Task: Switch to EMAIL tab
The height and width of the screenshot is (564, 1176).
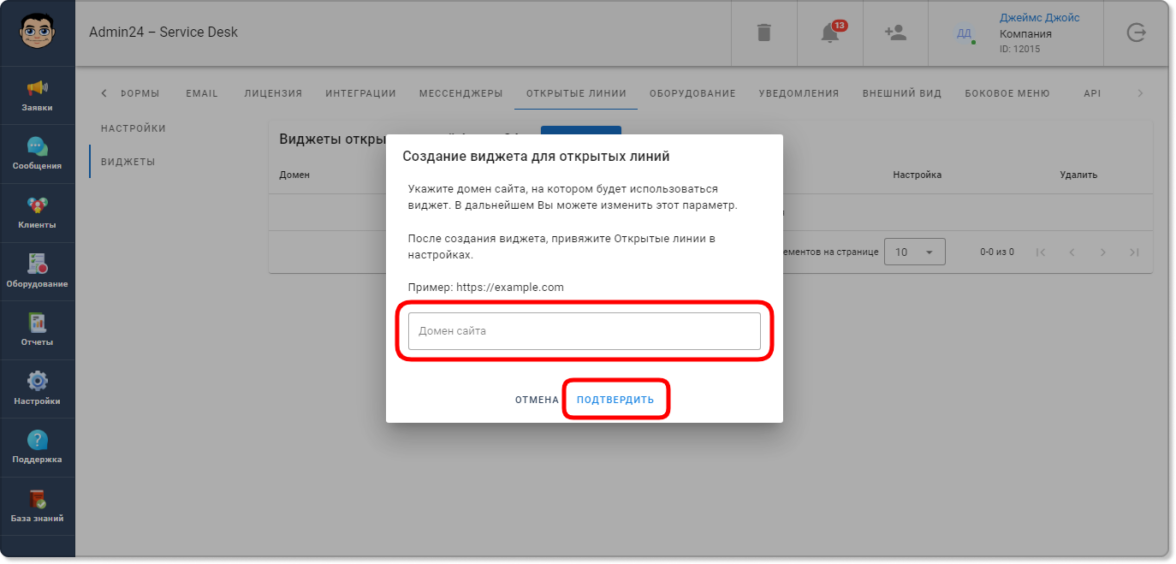Action: coord(202,94)
